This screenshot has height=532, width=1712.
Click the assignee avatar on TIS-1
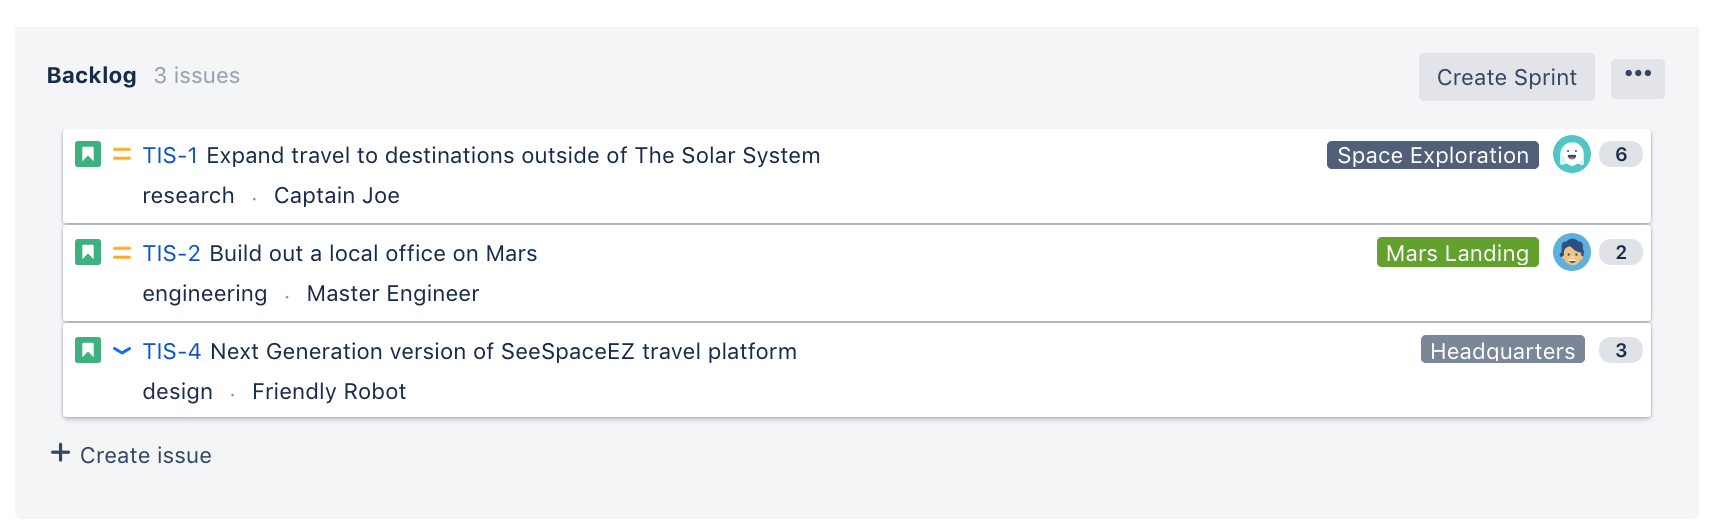1571,155
